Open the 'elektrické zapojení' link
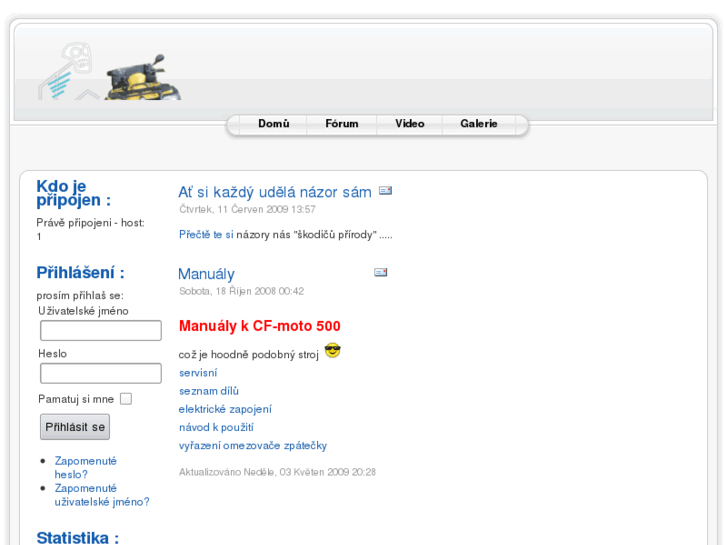This screenshot has height=545, width=727. tap(225, 409)
